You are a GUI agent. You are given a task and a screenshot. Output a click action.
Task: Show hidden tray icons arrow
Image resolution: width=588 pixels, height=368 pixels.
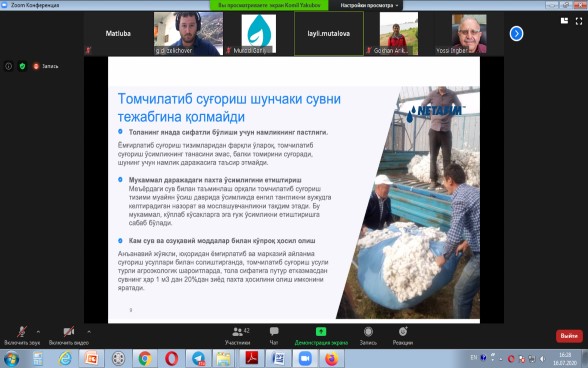(501, 359)
